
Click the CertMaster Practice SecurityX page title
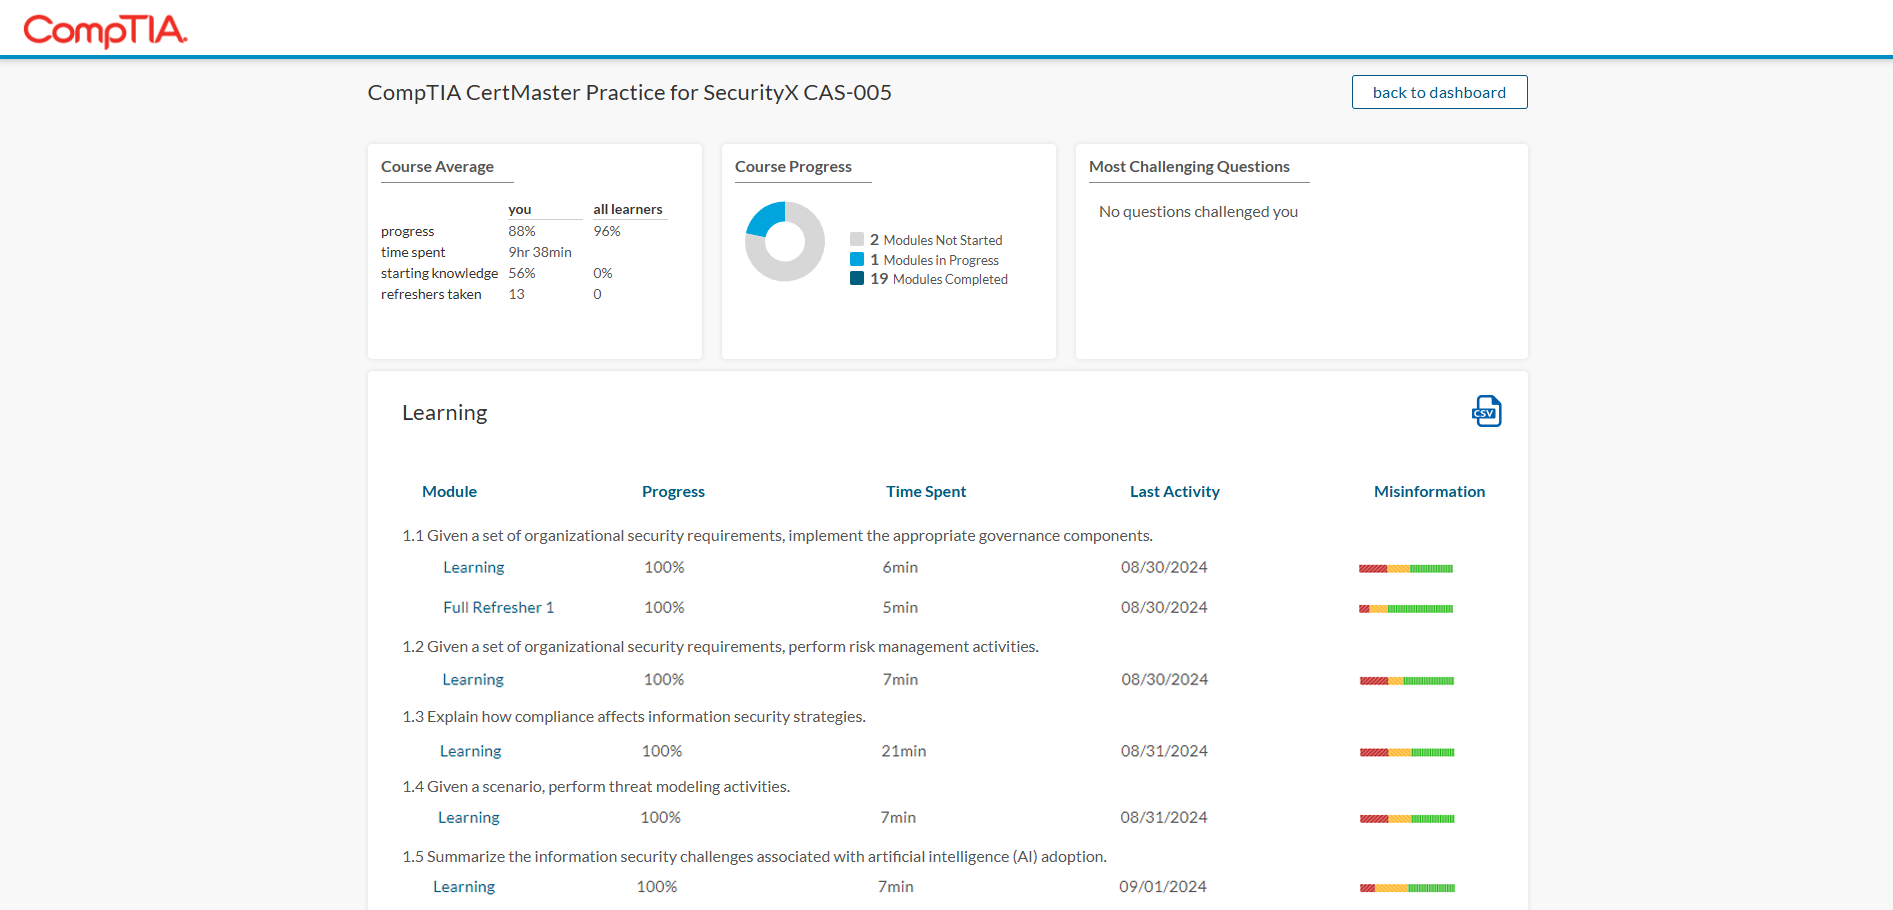[629, 92]
